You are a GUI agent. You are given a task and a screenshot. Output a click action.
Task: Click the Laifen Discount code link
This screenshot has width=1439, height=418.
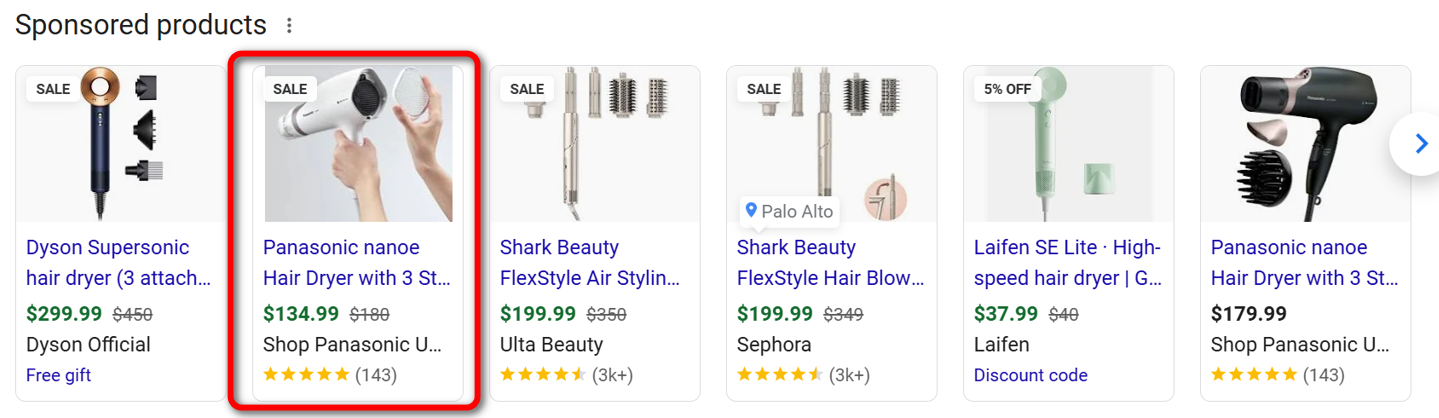click(x=1031, y=375)
